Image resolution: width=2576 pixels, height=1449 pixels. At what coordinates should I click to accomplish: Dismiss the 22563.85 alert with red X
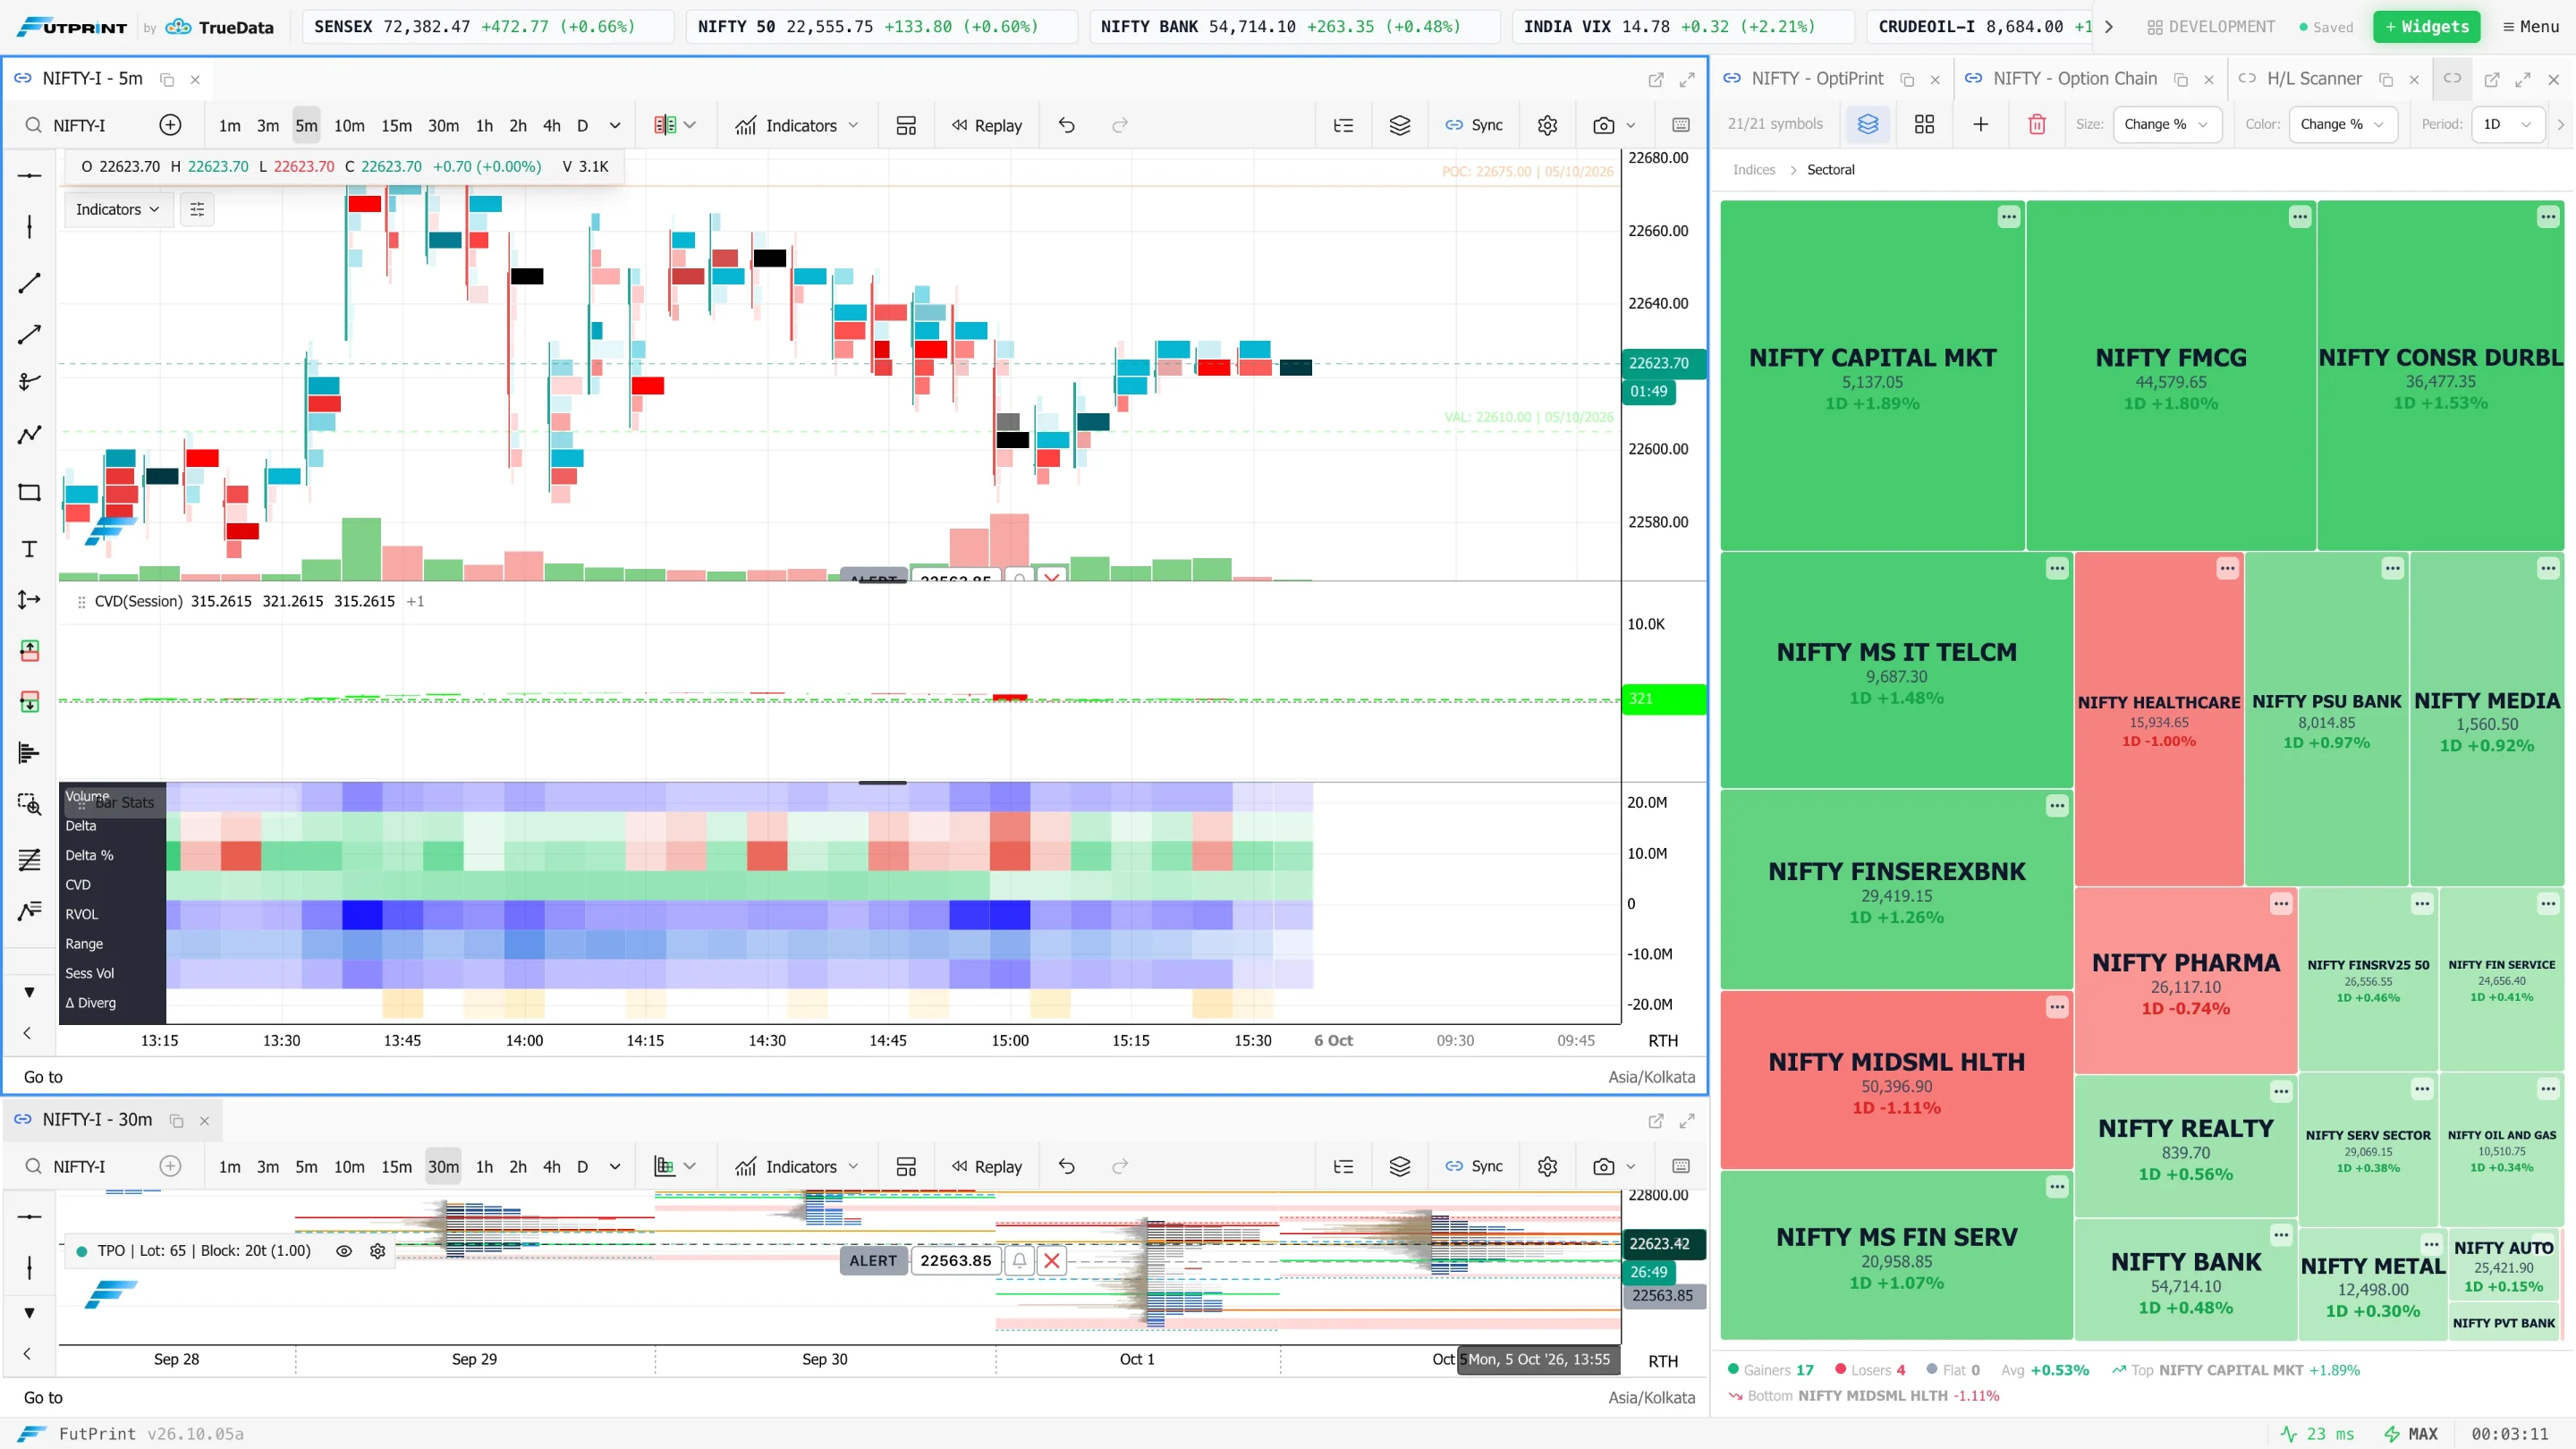coord(1051,1260)
